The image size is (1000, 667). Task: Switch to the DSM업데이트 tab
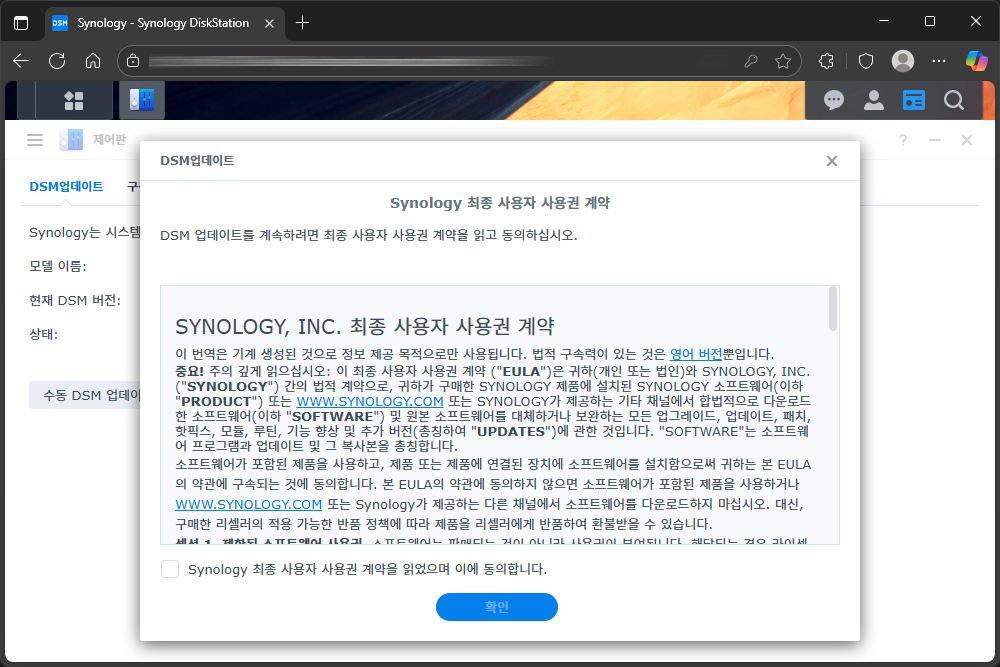point(66,186)
